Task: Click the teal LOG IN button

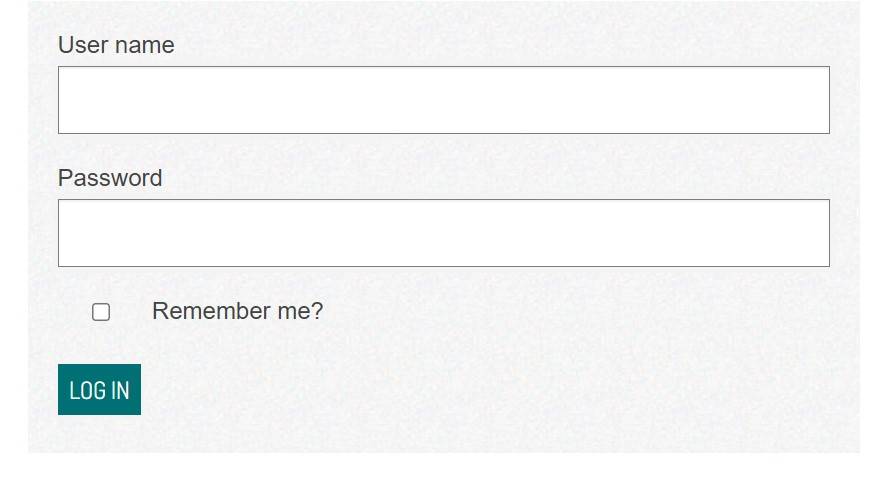Action: tap(99, 390)
